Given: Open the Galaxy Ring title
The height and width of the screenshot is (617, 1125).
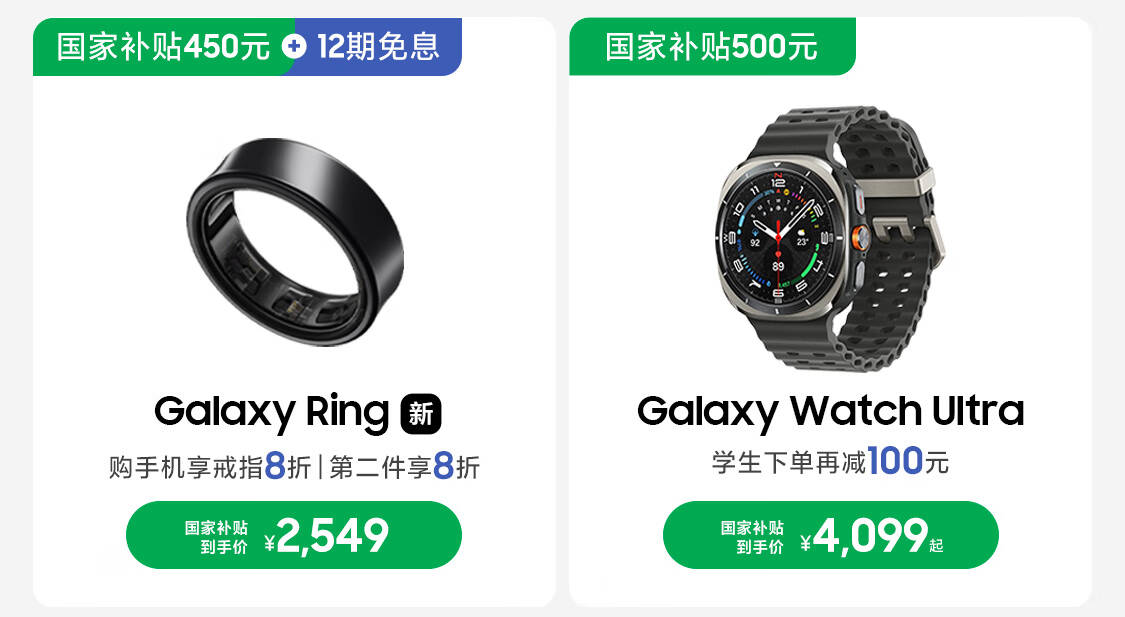Looking at the screenshot, I should pos(271,413).
